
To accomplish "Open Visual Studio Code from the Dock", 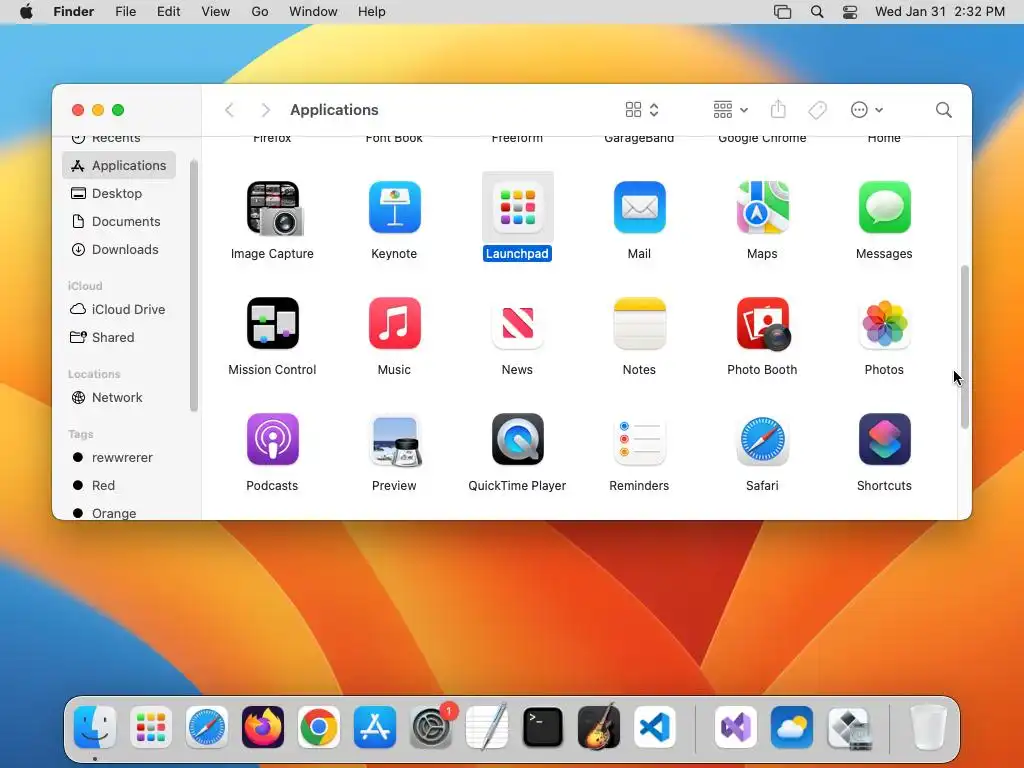I will click(654, 726).
